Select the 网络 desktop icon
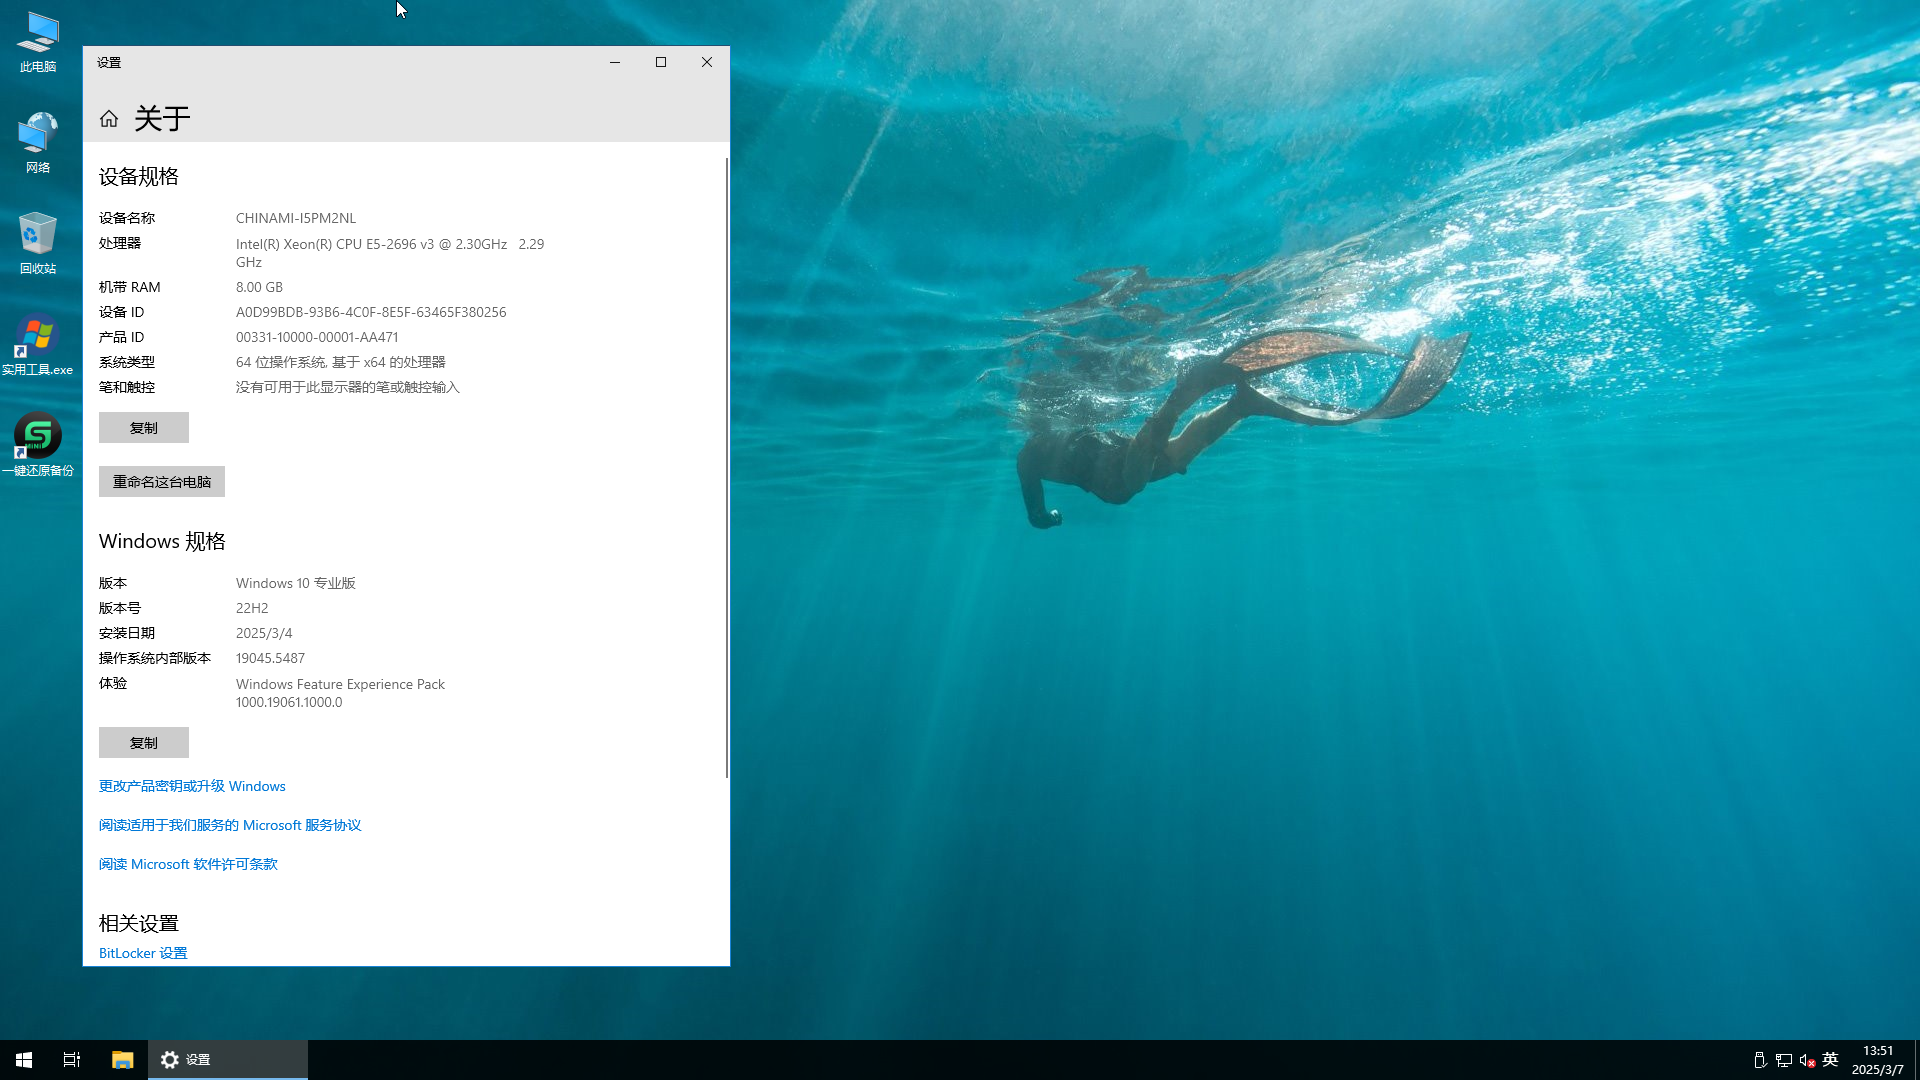The height and width of the screenshot is (1080, 1920). (38, 143)
